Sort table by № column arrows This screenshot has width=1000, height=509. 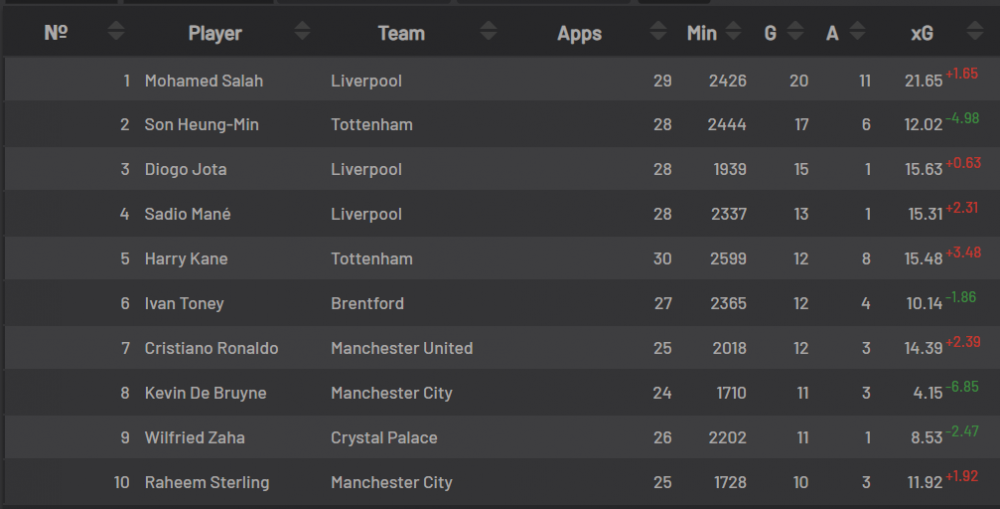116,33
